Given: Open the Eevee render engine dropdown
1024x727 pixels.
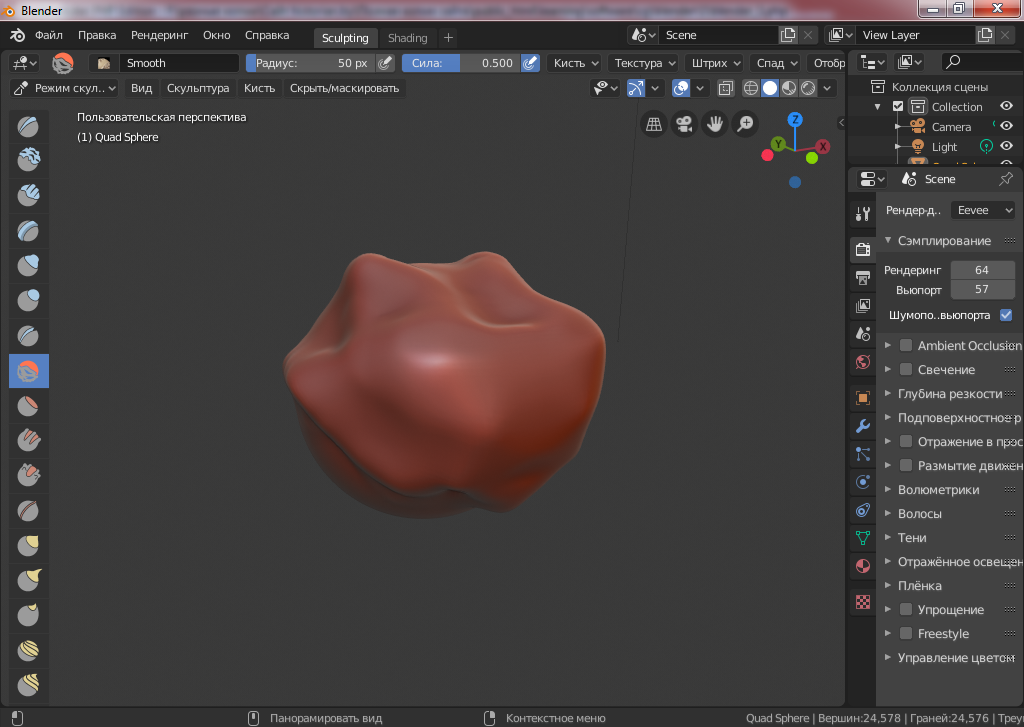Looking at the screenshot, I should point(982,210).
